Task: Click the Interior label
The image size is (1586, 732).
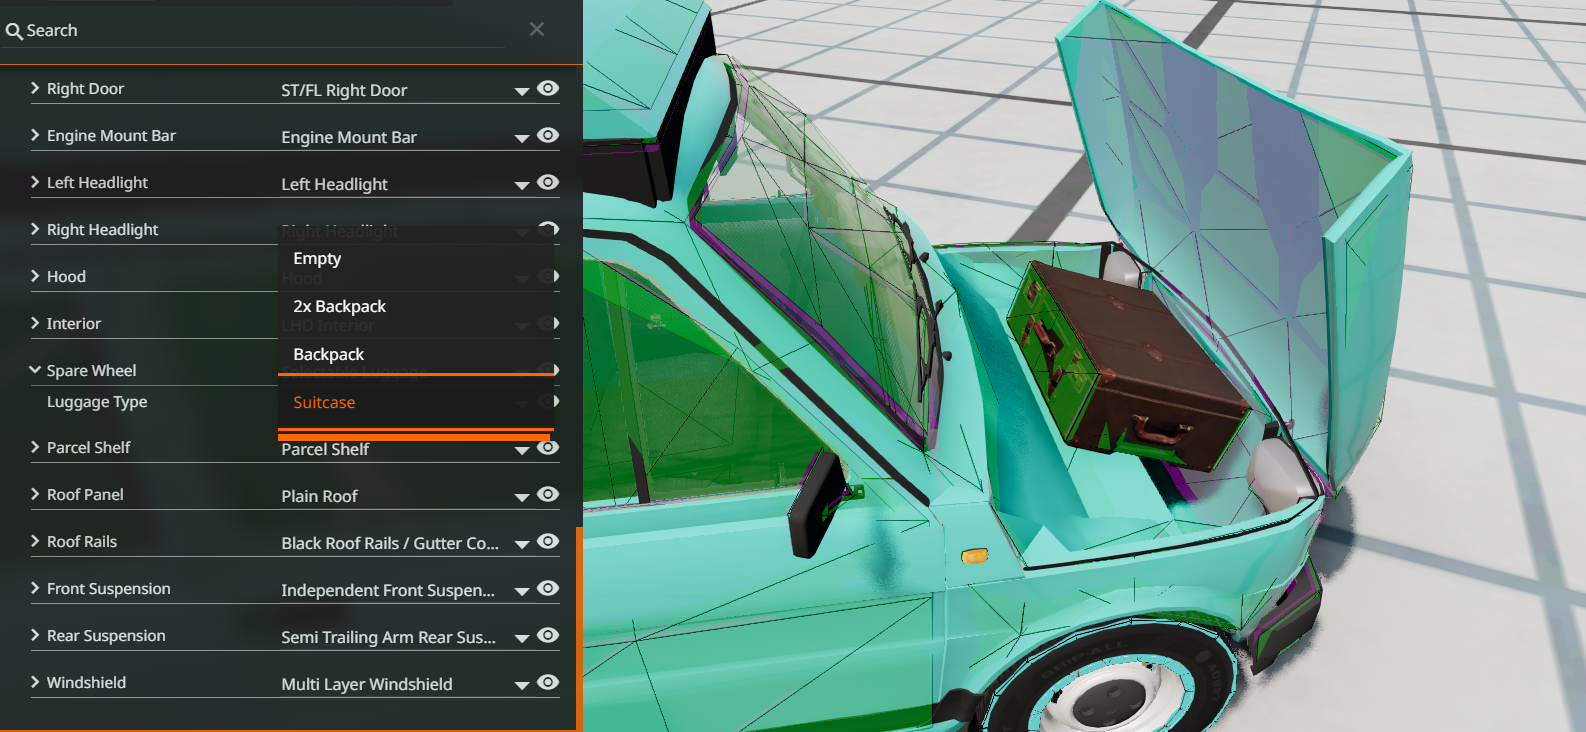Action: coord(74,323)
